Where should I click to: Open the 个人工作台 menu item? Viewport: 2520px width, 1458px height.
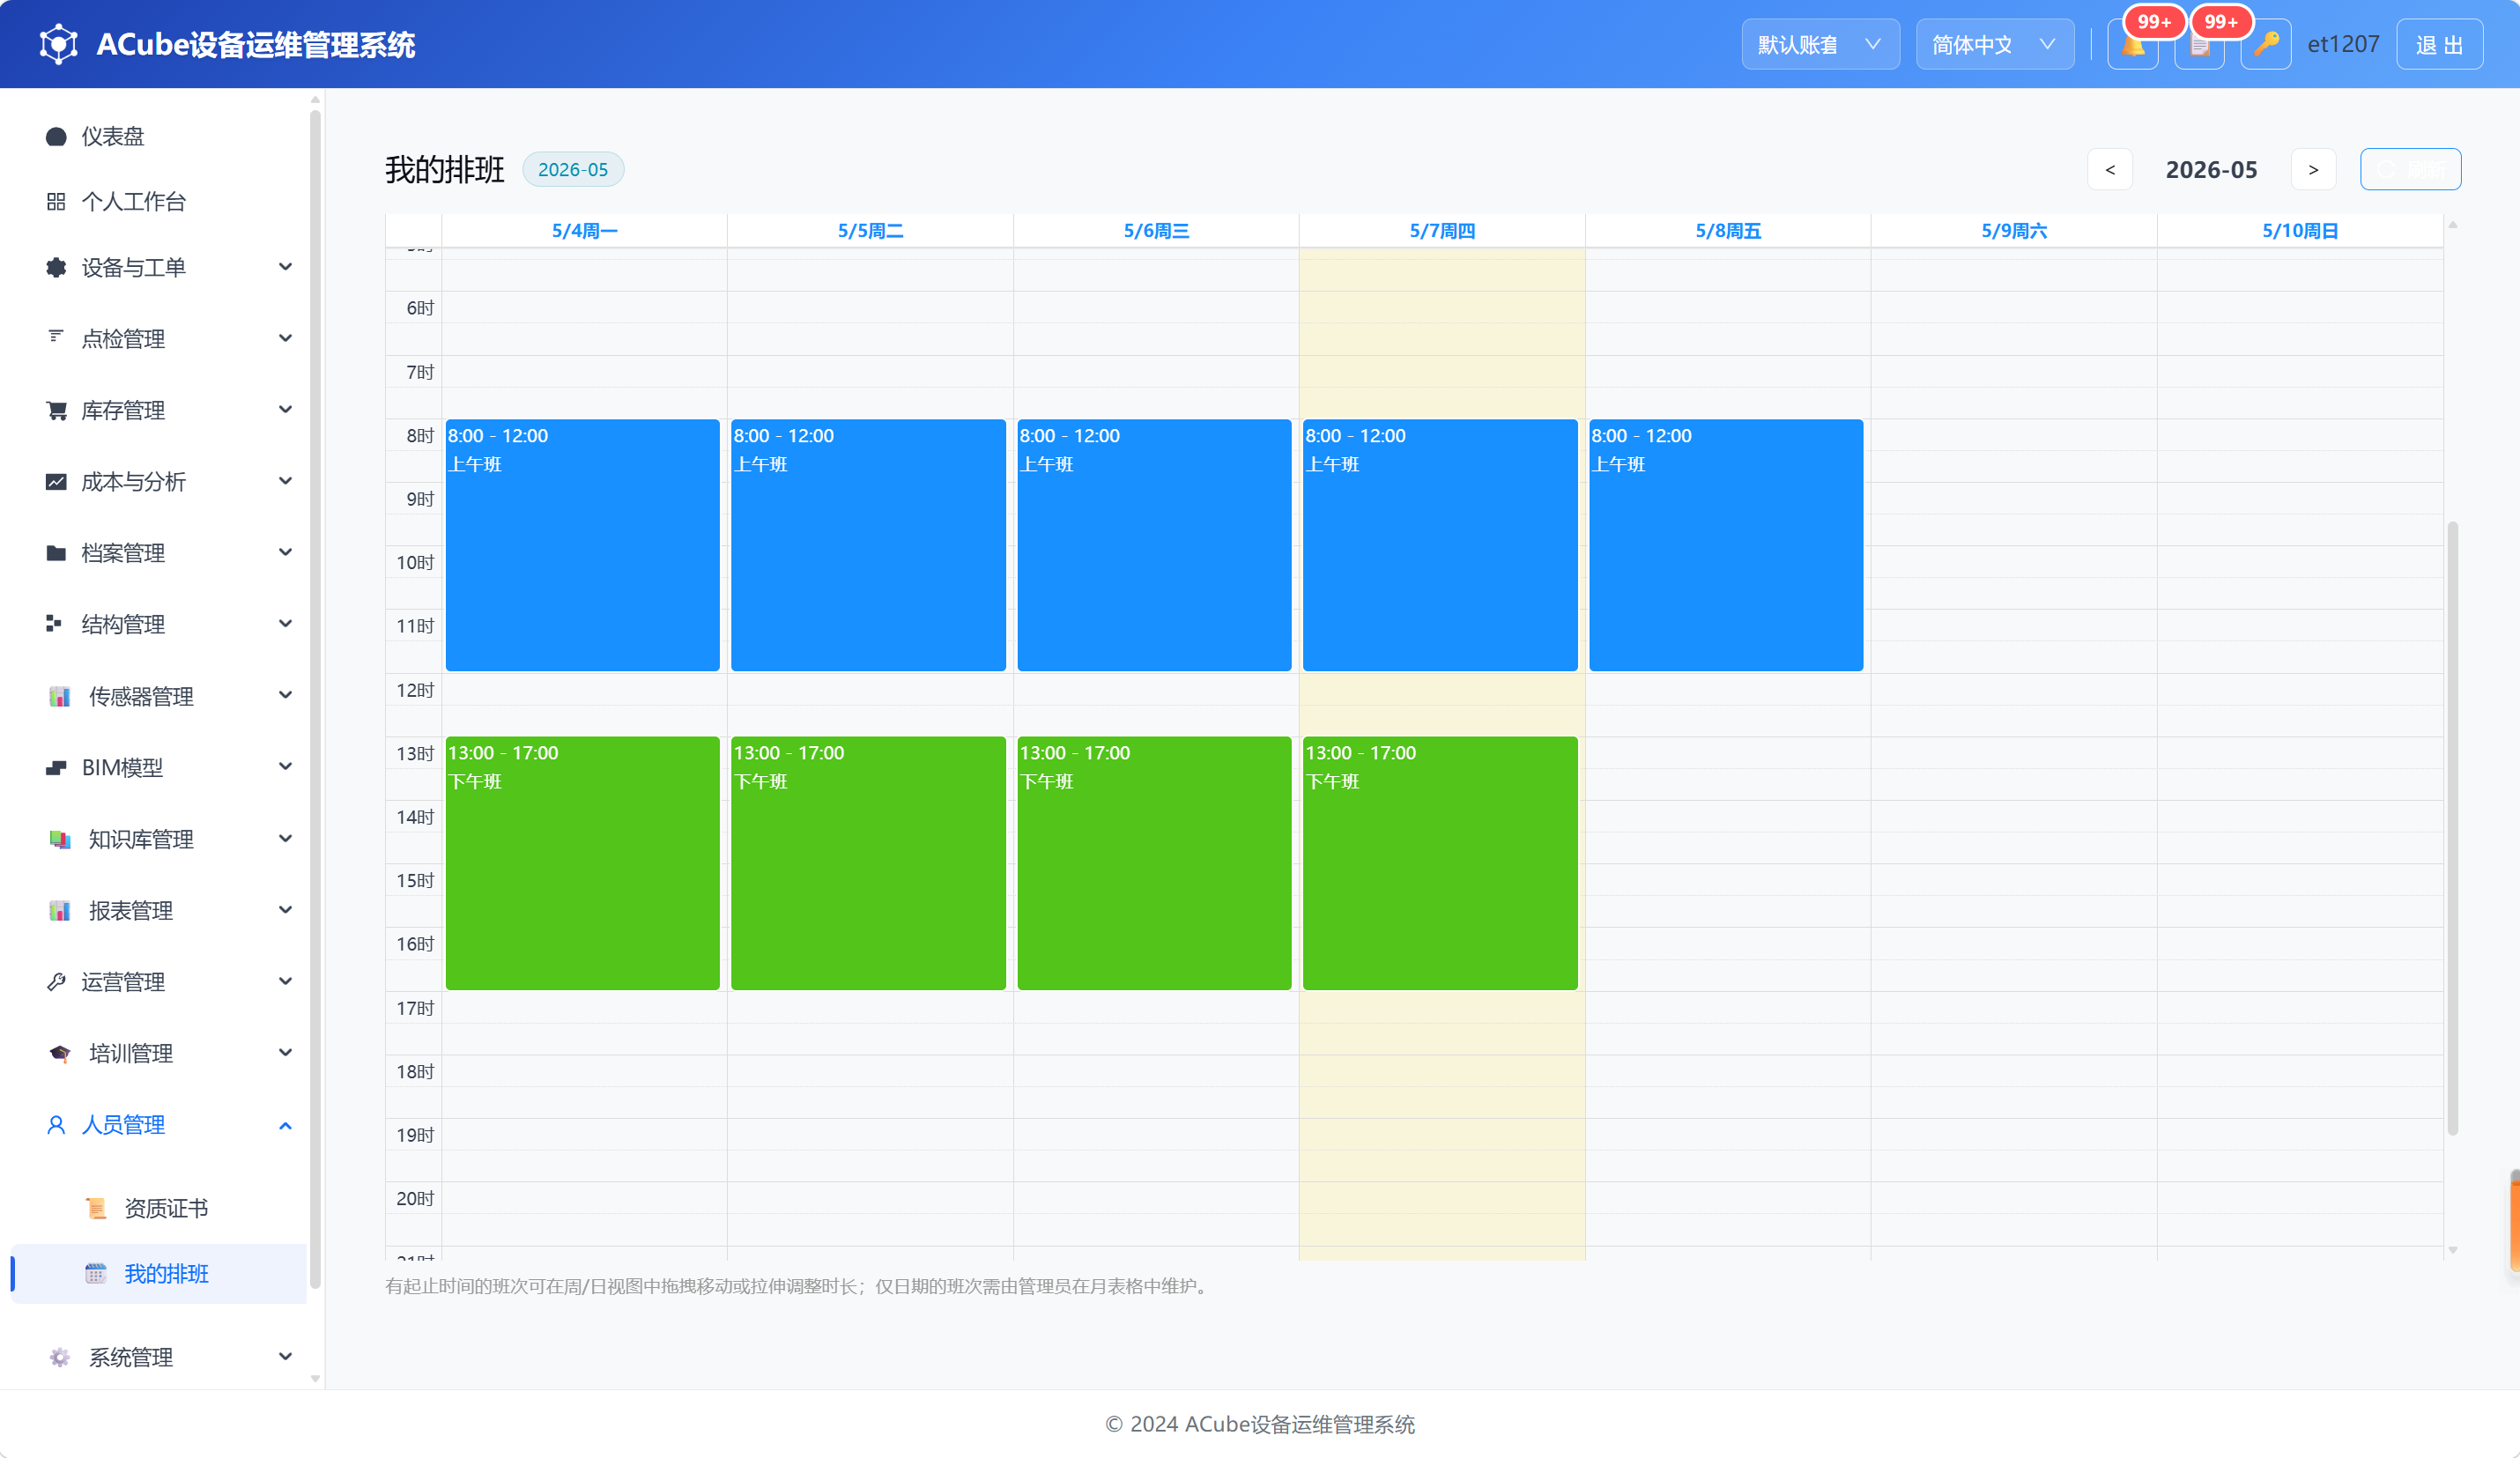(160, 202)
